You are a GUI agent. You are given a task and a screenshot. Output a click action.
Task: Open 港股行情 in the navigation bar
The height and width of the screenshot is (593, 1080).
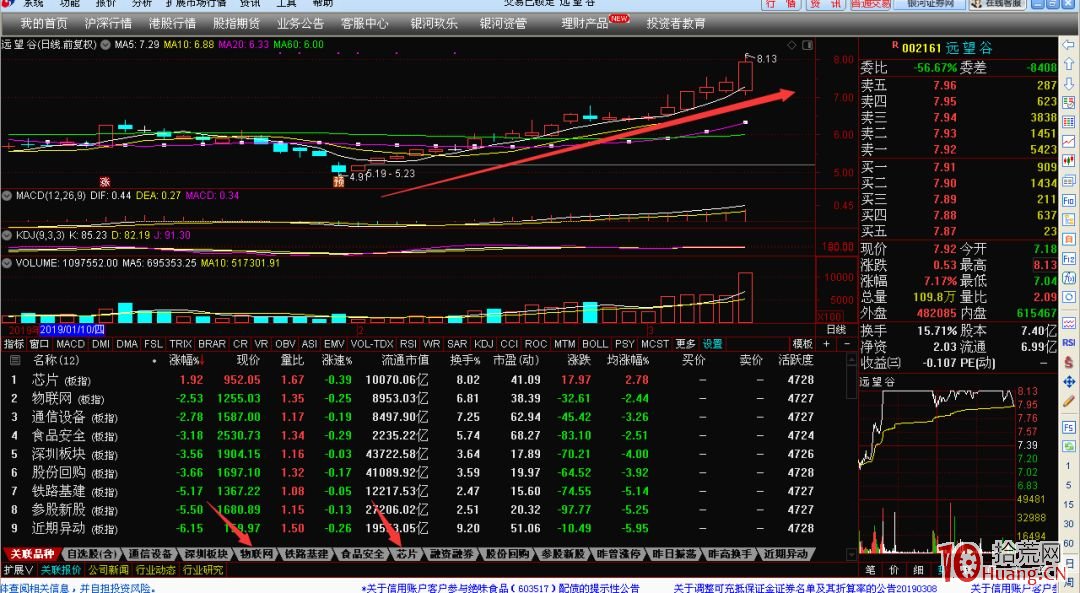click(x=172, y=23)
